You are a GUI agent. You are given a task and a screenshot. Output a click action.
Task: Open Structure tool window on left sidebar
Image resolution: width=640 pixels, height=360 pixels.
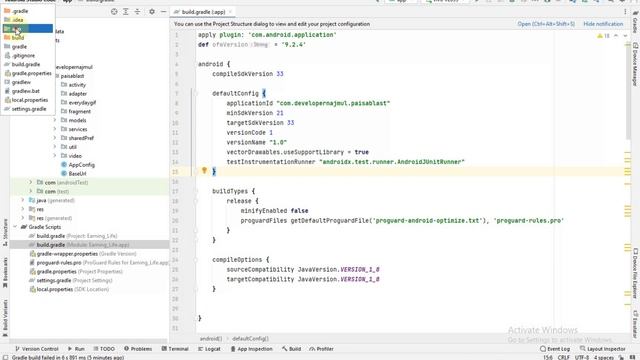tap(5, 232)
